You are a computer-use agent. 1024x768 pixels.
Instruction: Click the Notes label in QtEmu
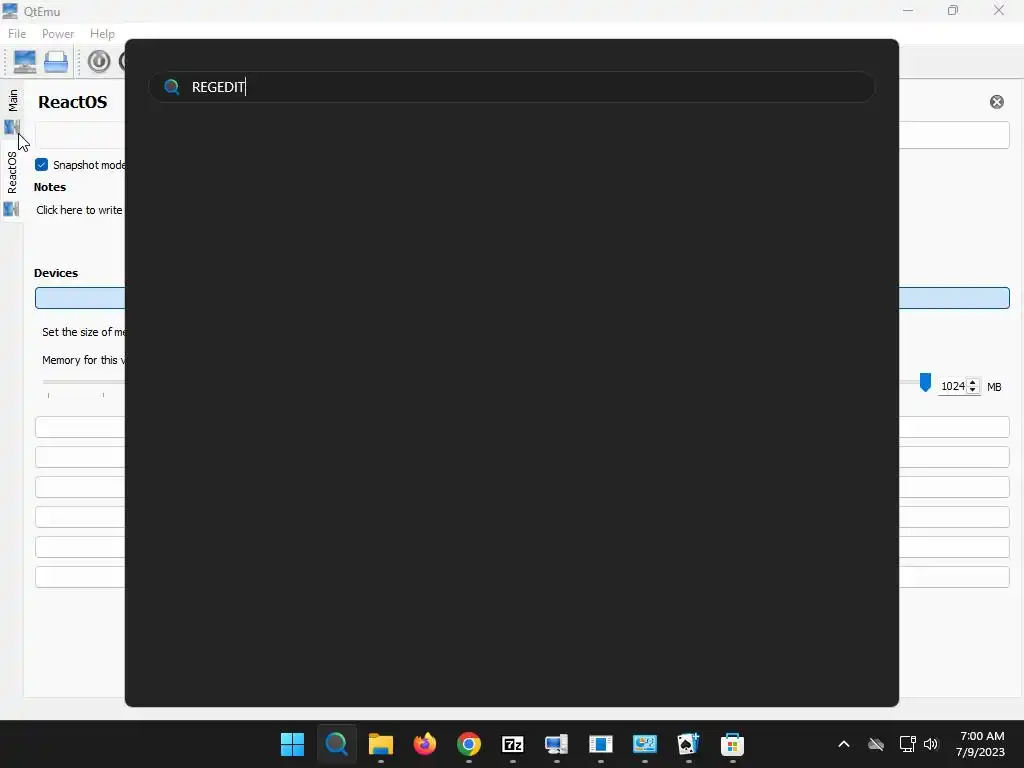[50, 187]
